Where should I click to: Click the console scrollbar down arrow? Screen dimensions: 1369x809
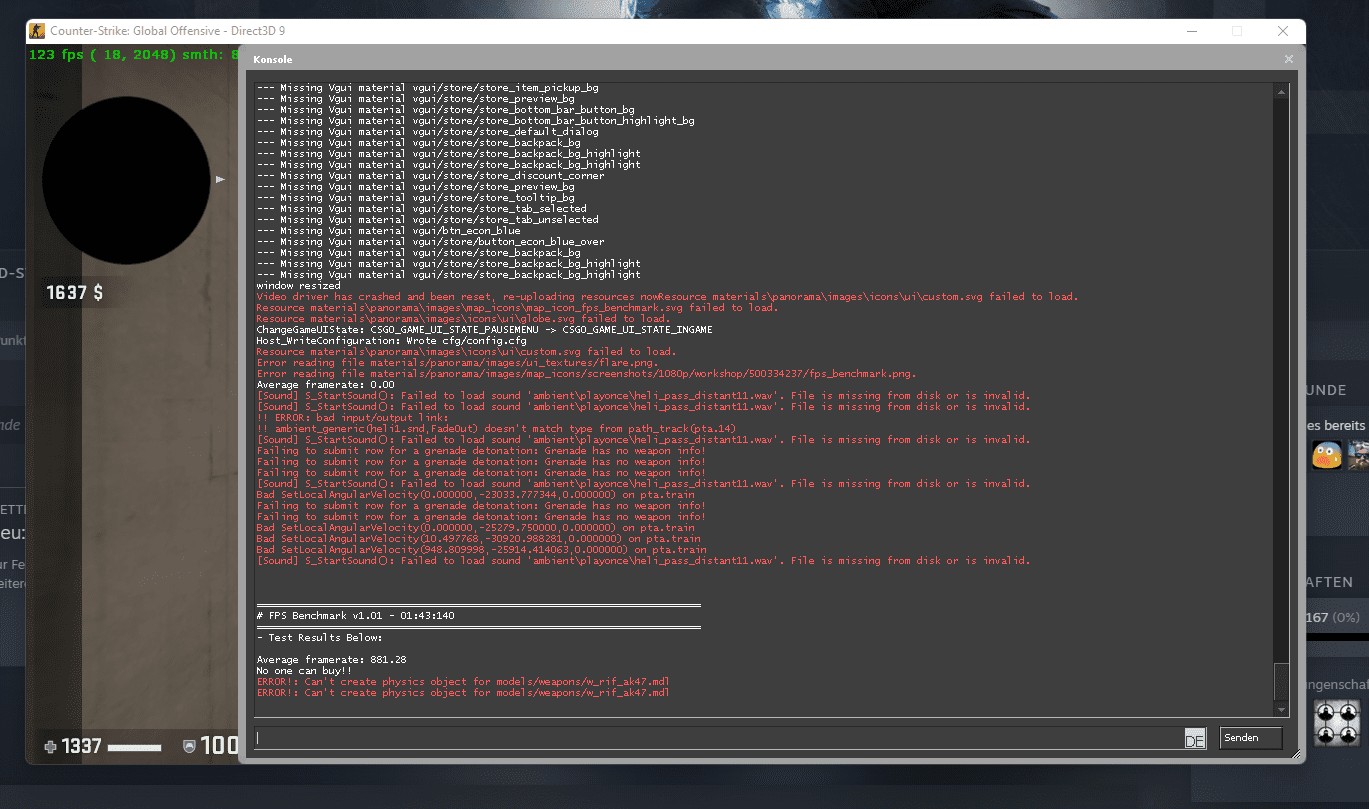click(1281, 709)
